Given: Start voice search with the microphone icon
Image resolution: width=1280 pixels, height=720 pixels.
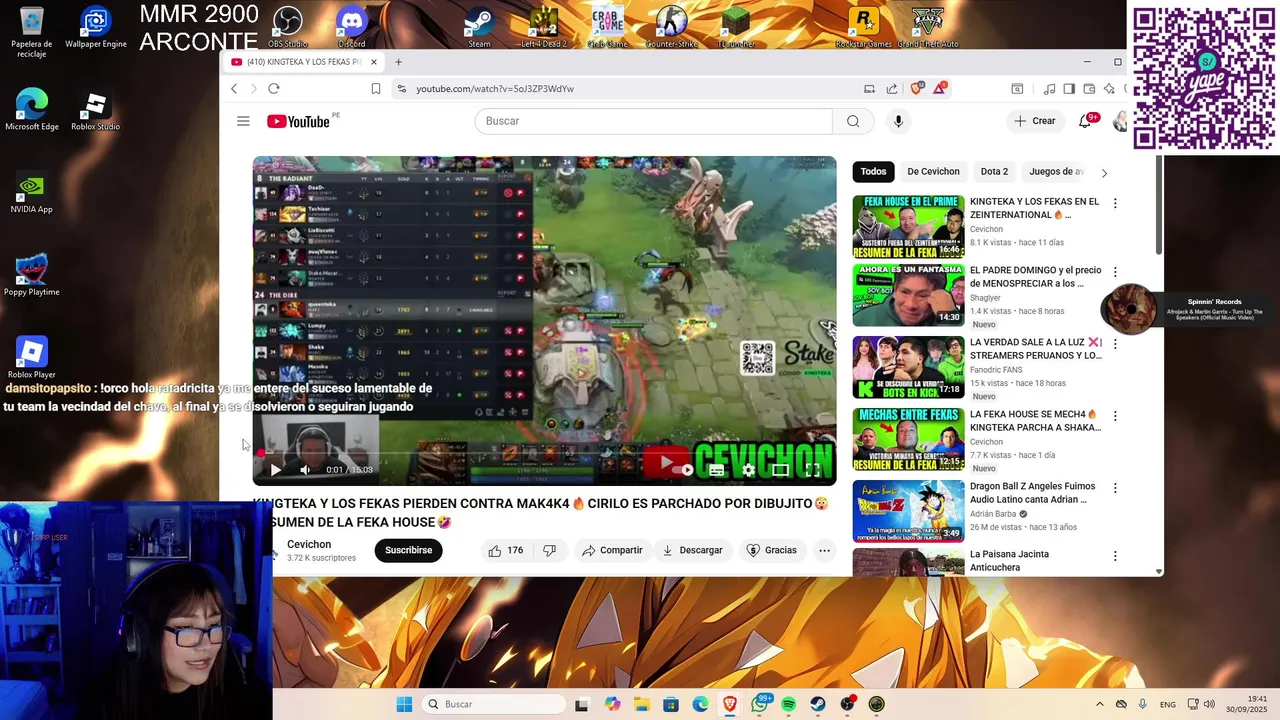Looking at the screenshot, I should 898,121.
